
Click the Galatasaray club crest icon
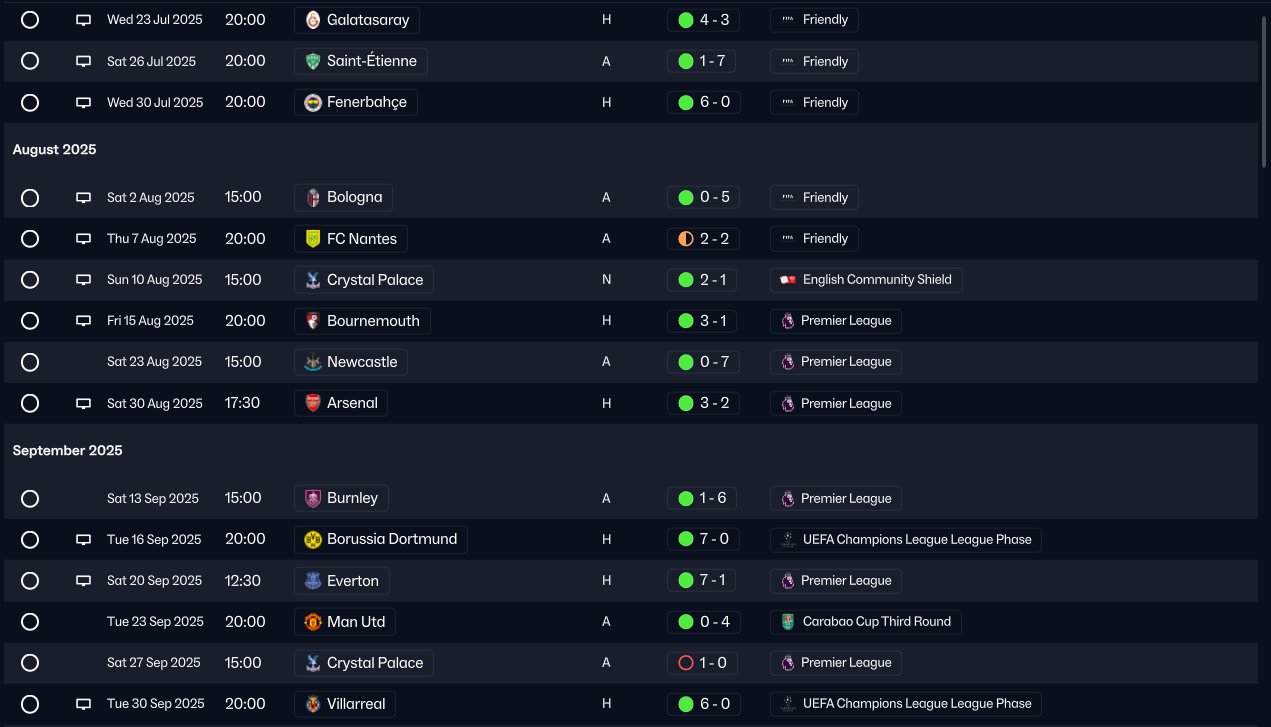pos(313,20)
